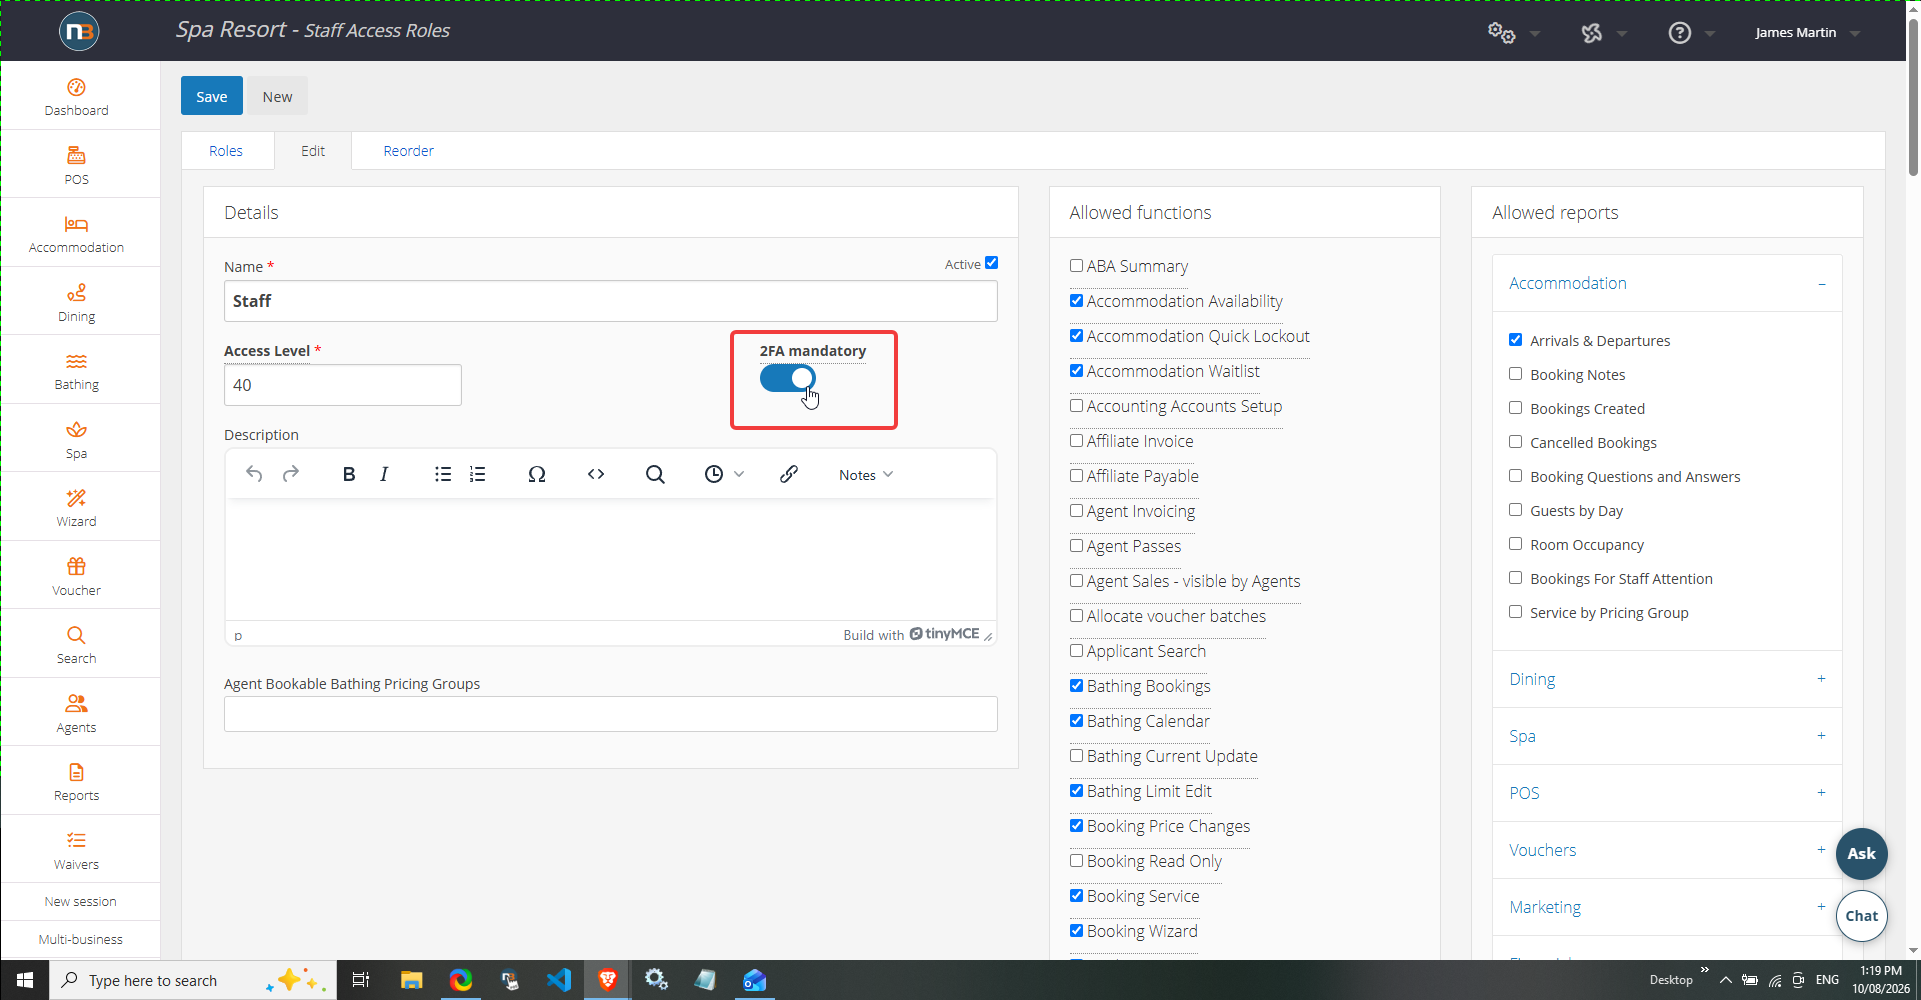Viewport: 1921px width, 1000px height.
Task: Click the NB logo in header
Action: (x=79, y=32)
